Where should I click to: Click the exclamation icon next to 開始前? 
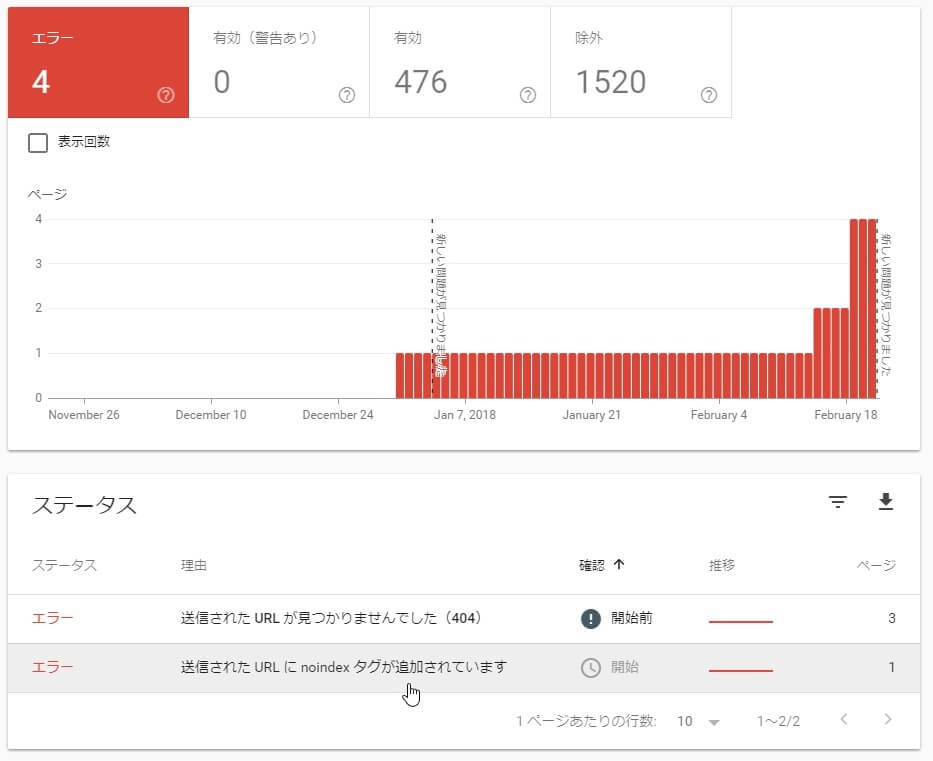(591, 619)
